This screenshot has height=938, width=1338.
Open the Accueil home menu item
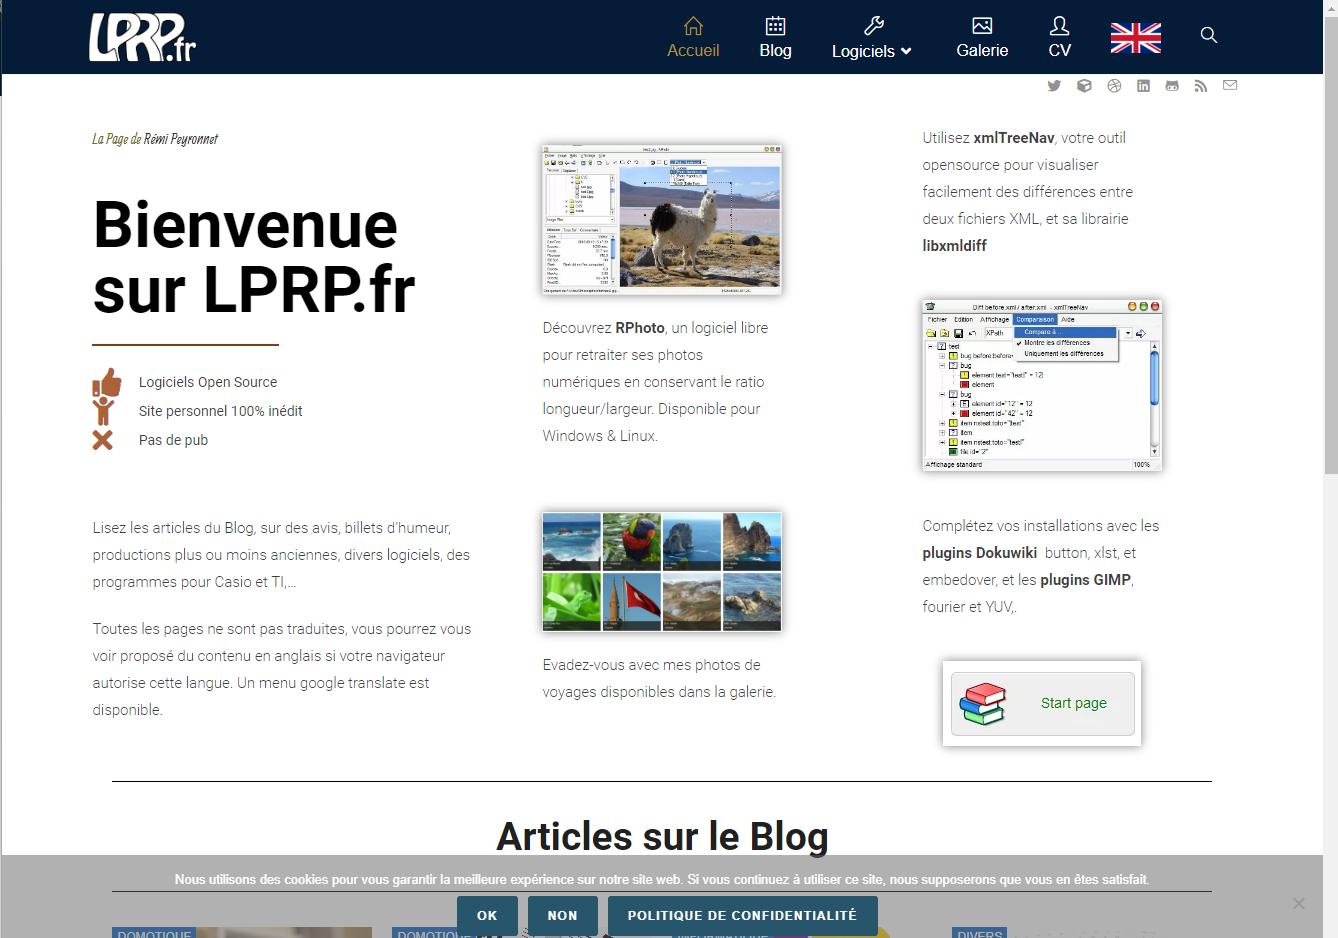(x=693, y=50)
